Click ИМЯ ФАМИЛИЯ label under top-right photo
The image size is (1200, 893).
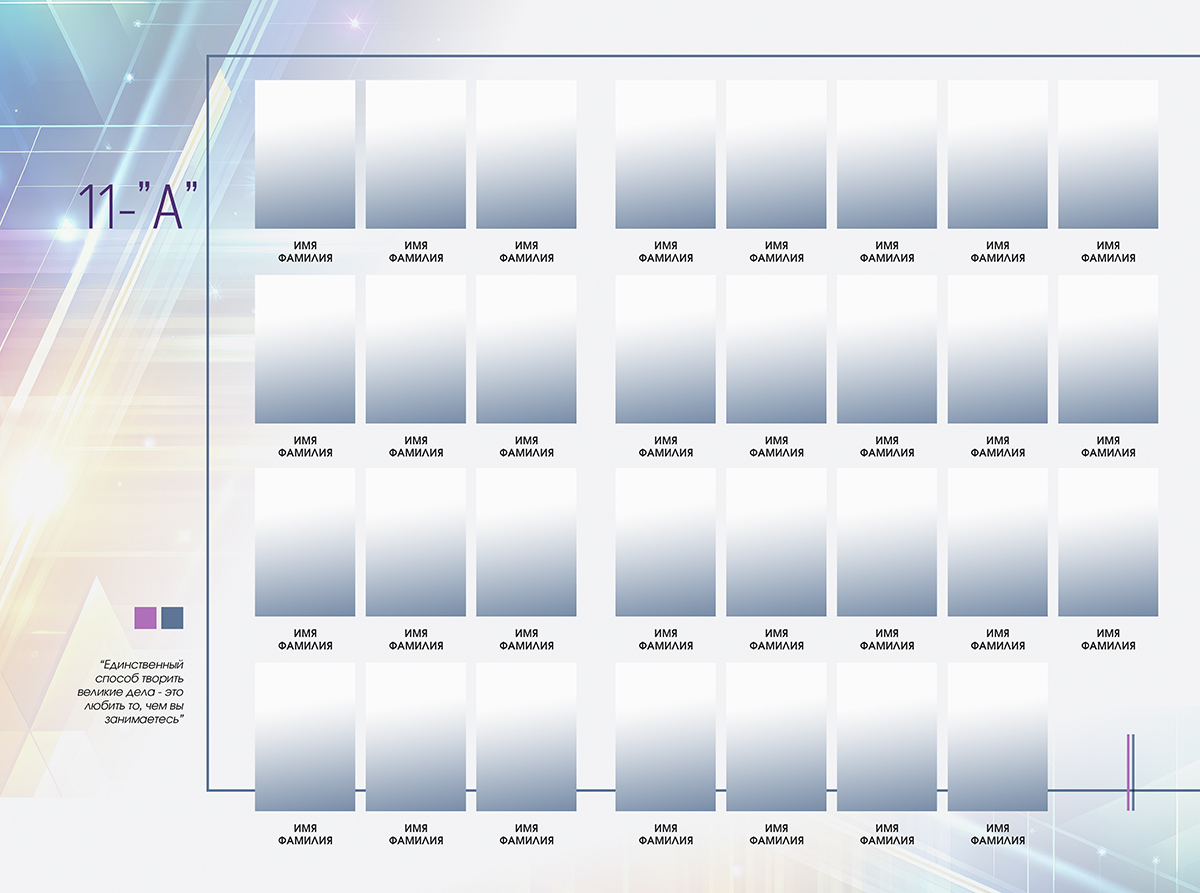[x=1108, y=252]
